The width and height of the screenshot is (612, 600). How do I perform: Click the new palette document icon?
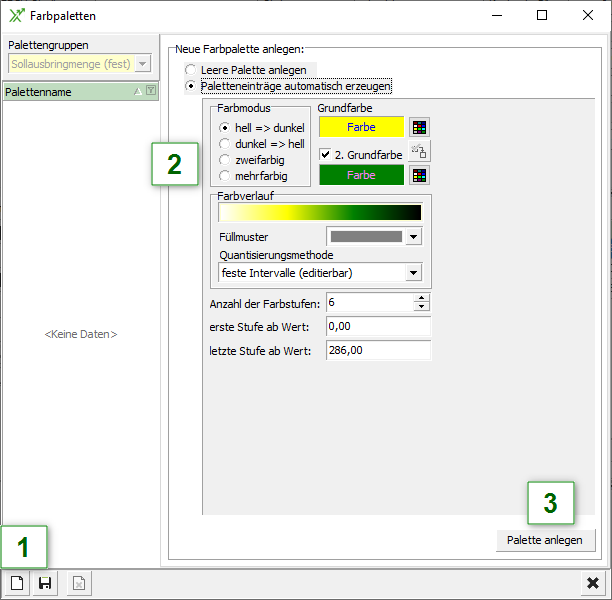click(x=17, y=583)
